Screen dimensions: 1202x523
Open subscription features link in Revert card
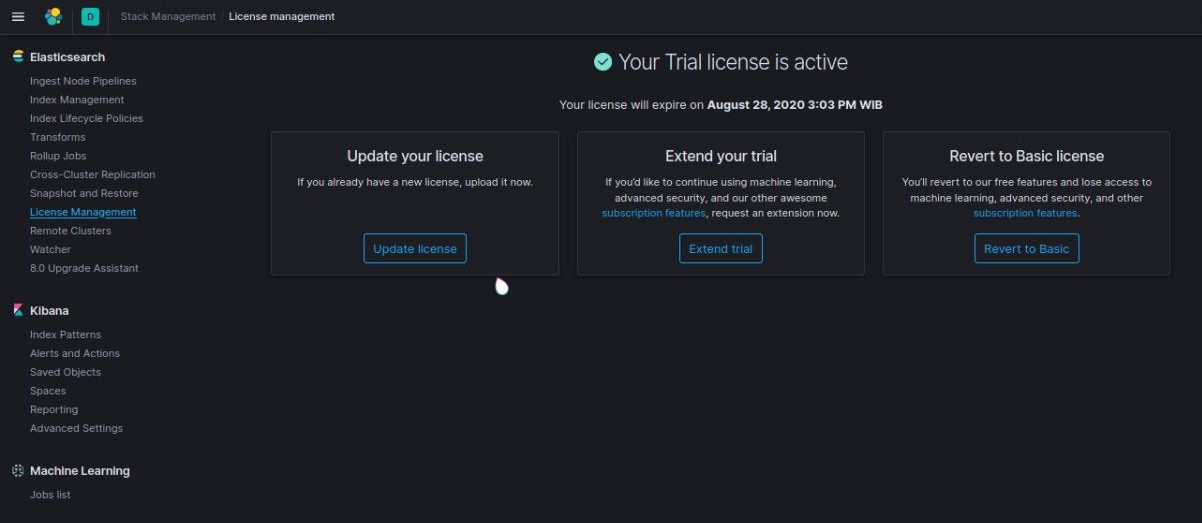[1025, 213]
